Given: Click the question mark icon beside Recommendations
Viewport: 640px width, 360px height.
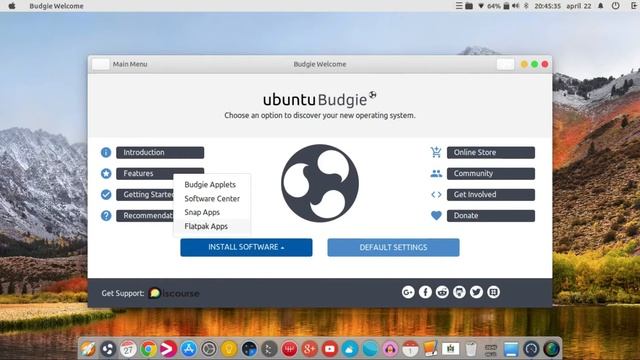Looking at the screenshot, I should 106,216.
